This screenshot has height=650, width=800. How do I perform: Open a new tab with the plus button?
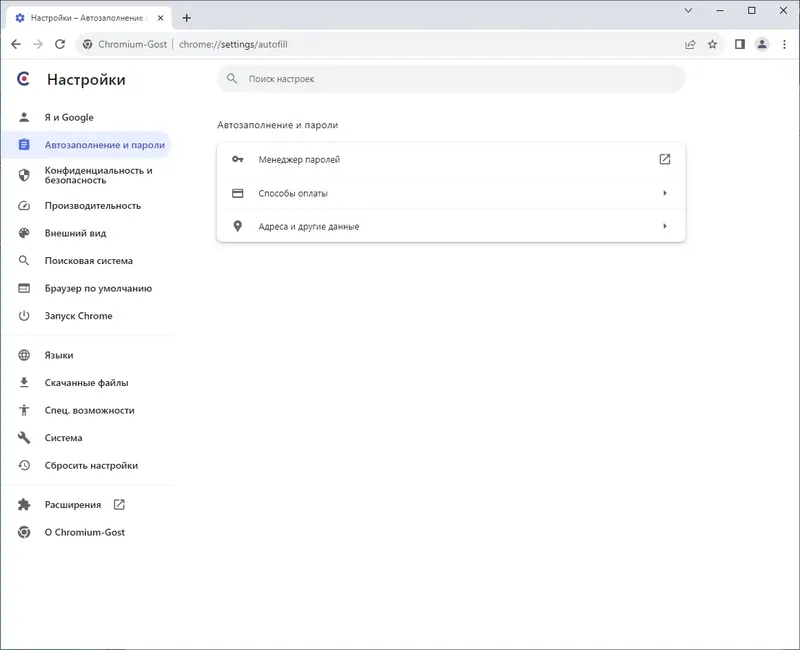pos(187,18)
